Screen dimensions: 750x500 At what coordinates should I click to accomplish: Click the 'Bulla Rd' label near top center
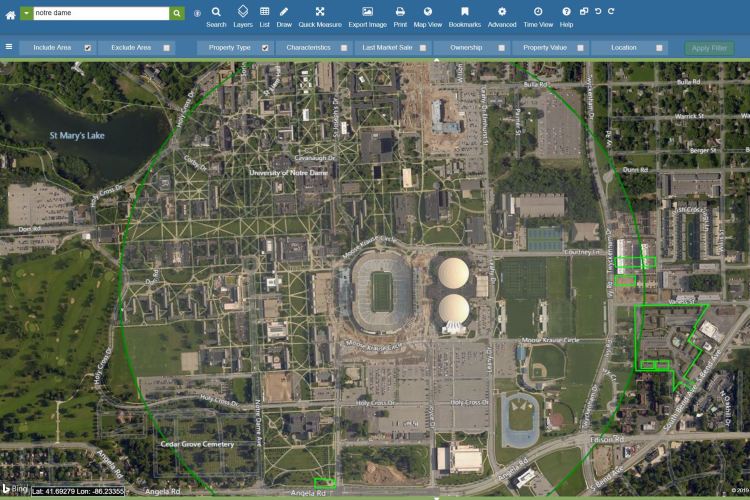535,85
